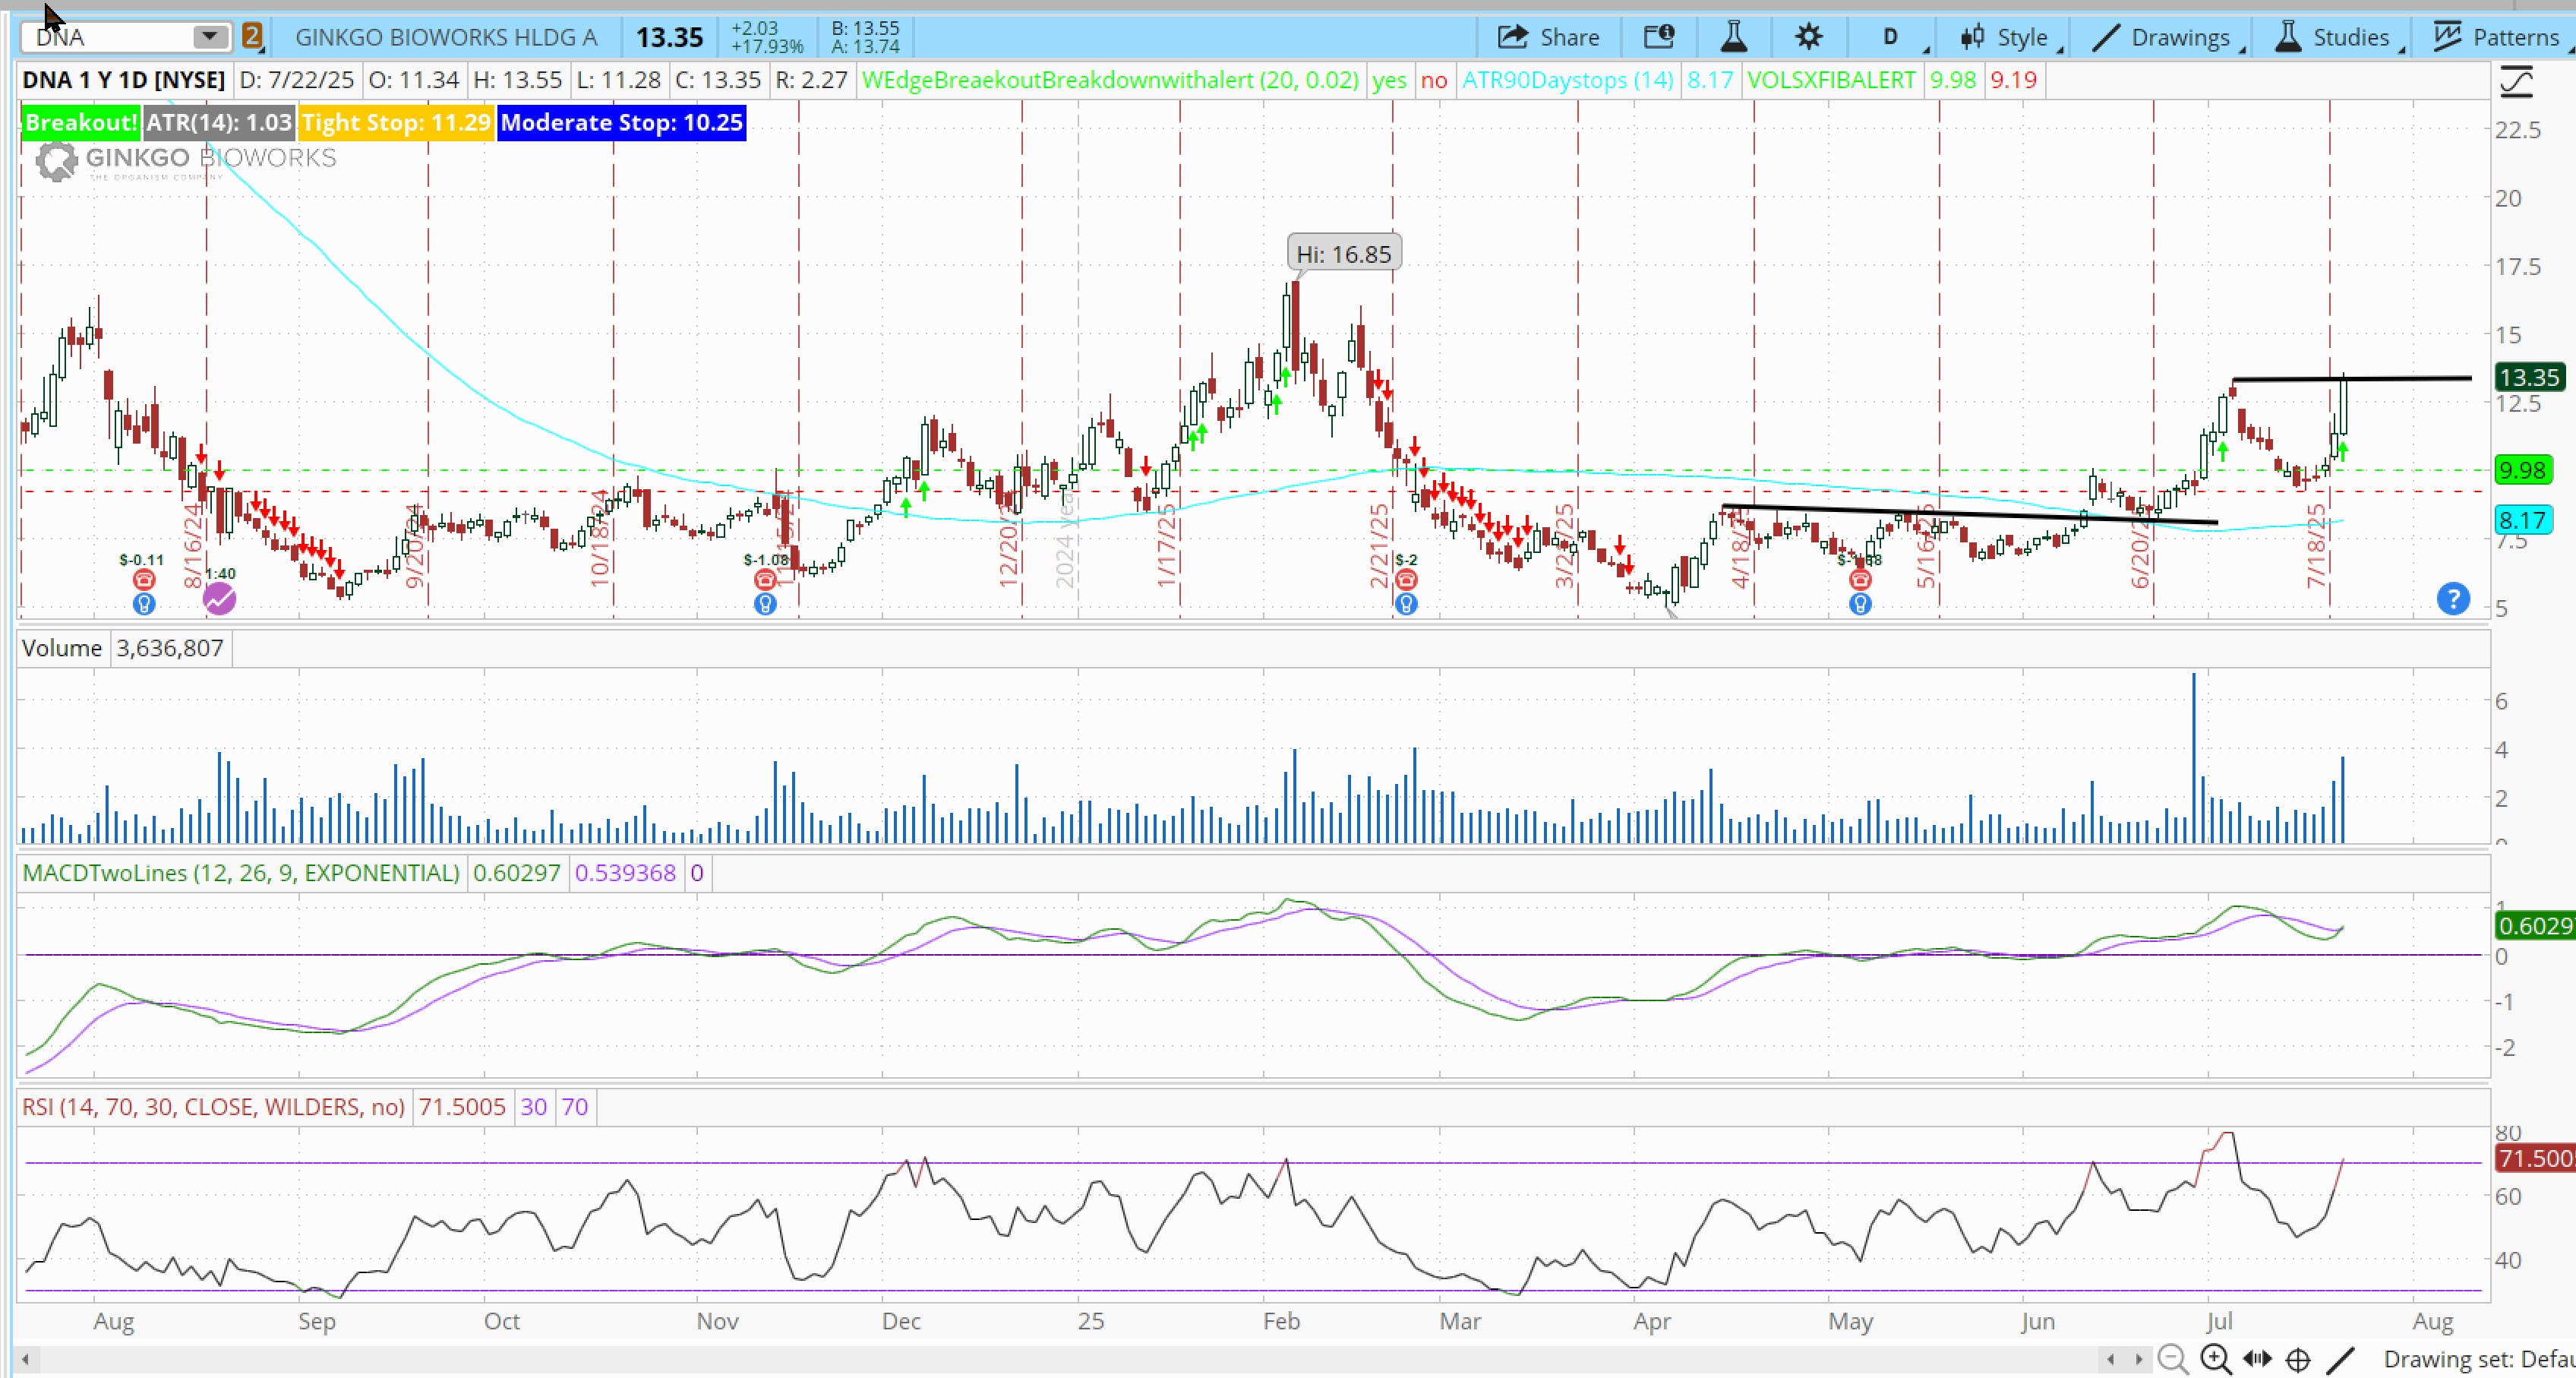Click the lightbulb icon below $-0.11 earnings
The image size is (2576, 1378).
[143, 604]
